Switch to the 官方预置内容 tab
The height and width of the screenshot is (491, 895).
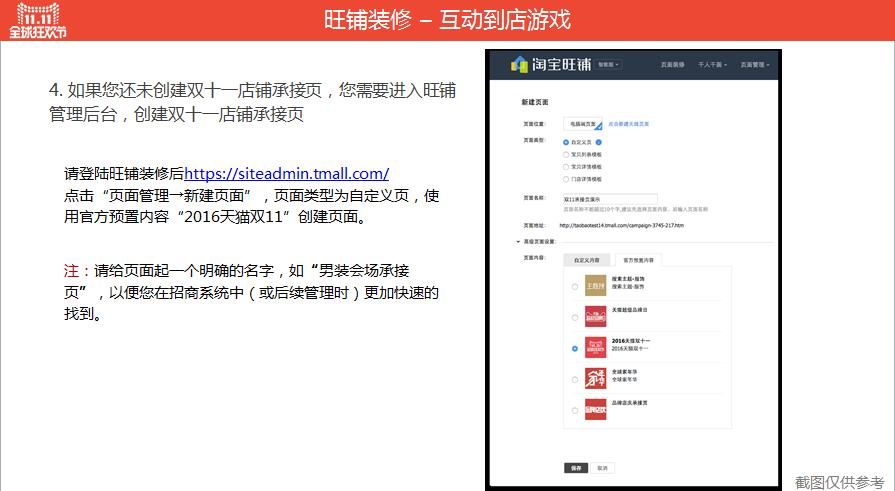click(638, 260)
